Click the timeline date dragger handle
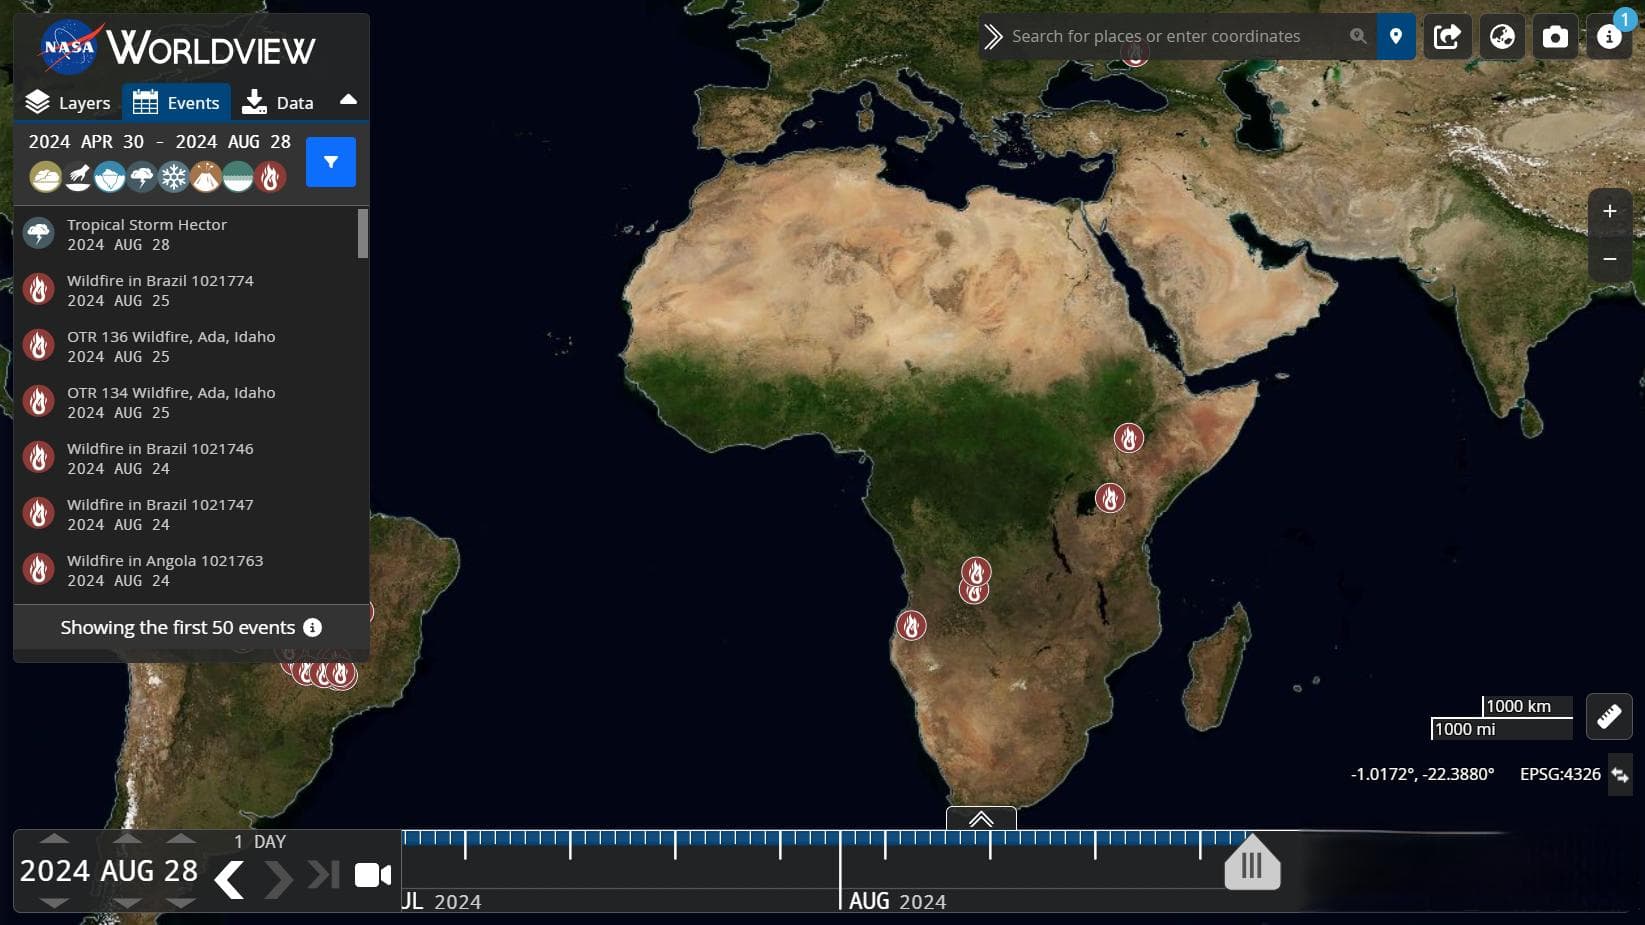This screenshot has height=925, width=1645. point(1252,862)
